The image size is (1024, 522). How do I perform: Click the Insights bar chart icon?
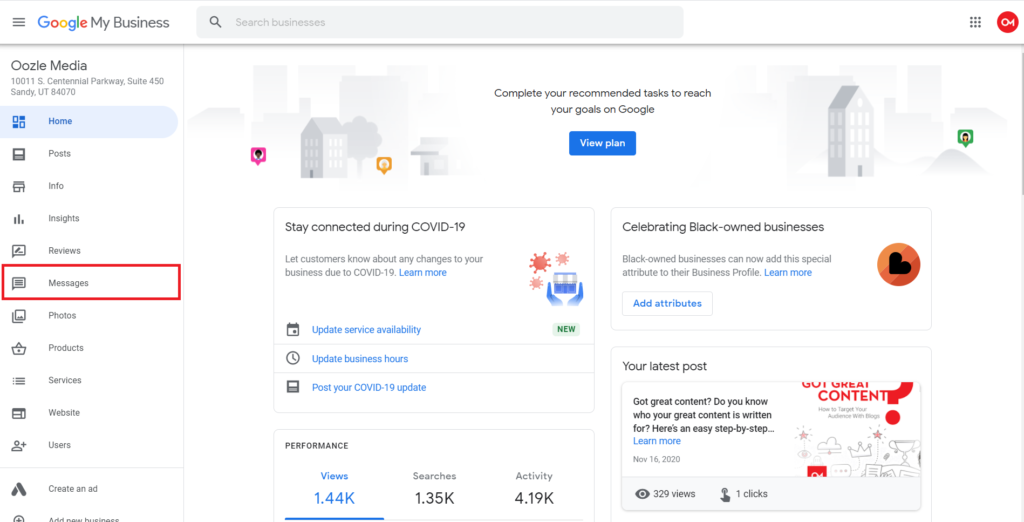tap(19, 219)
